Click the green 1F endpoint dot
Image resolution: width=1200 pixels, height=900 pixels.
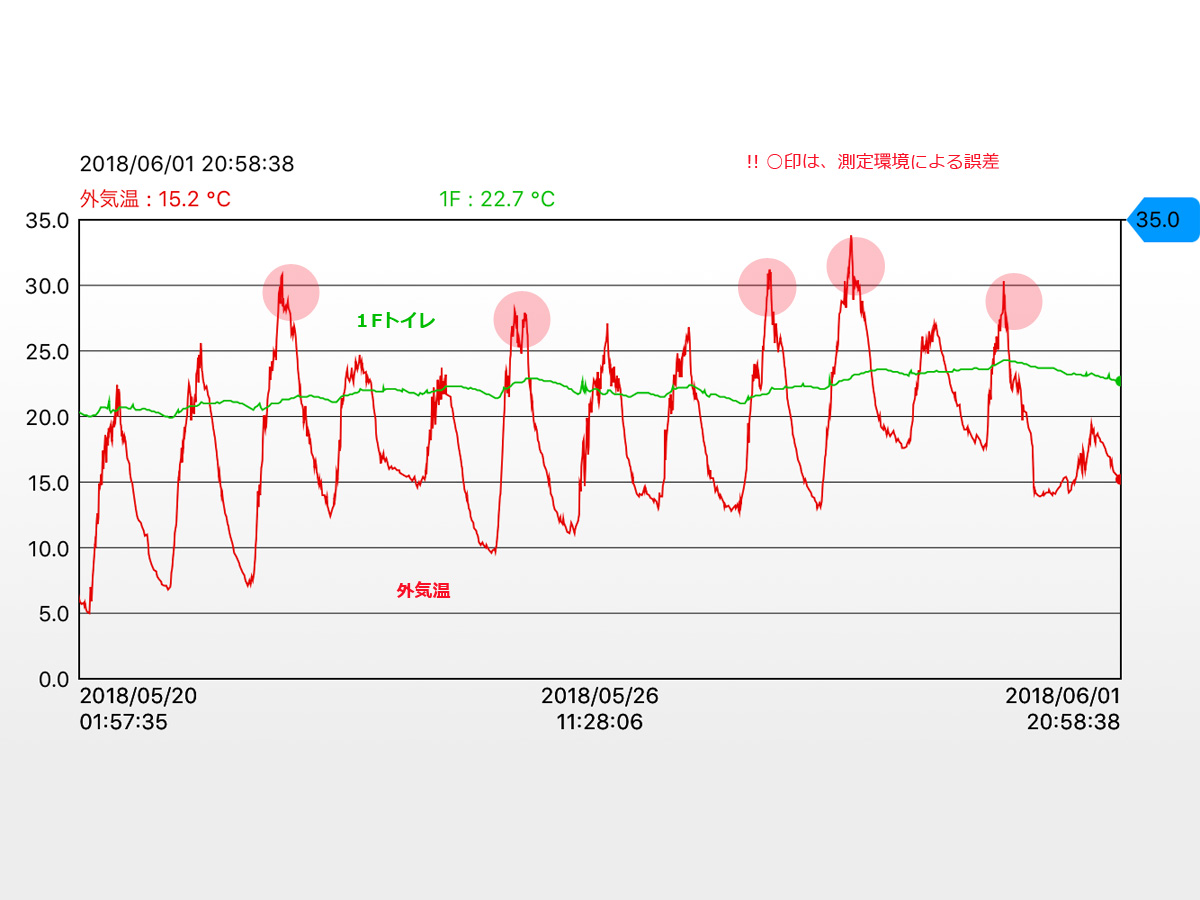[x=1119, y=381]
